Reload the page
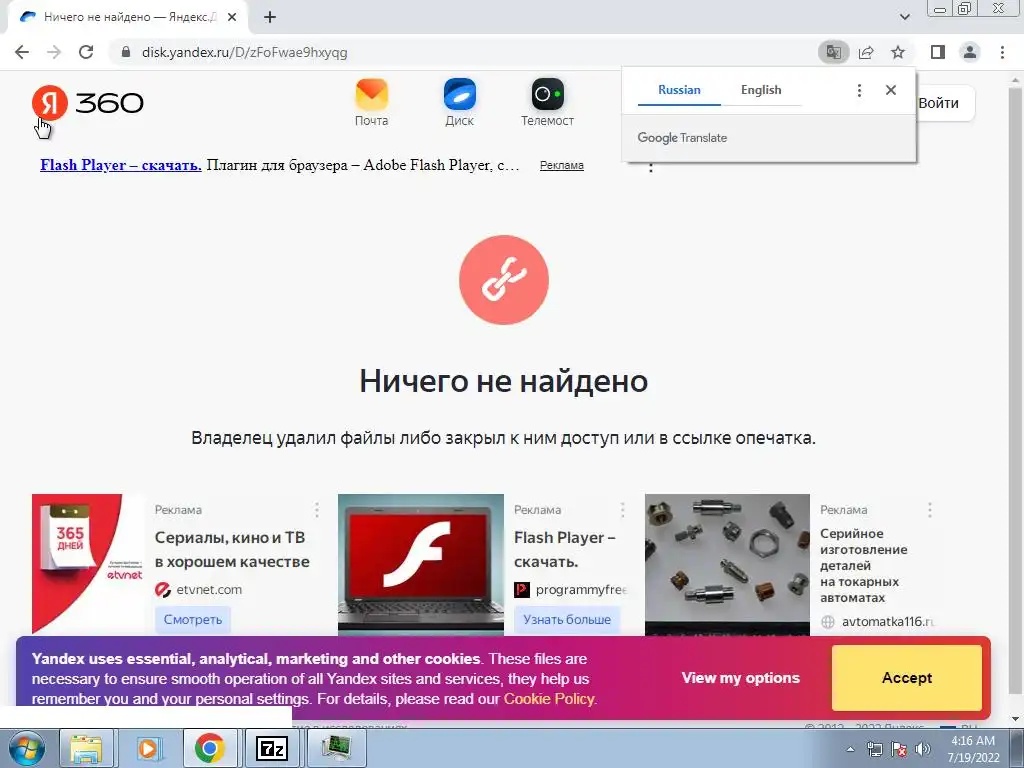This screenshot has height=768, width=1024. pyautogui.click(x=86, y=52)
